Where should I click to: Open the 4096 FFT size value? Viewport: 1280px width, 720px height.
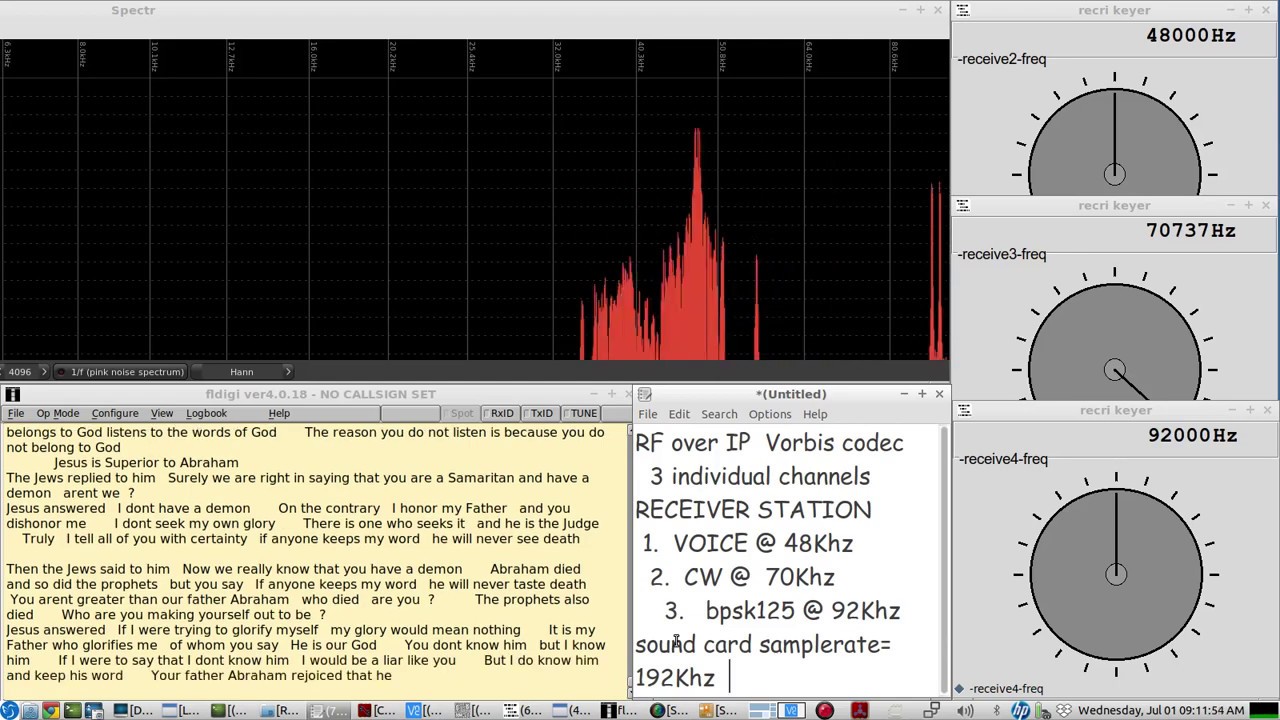20,372
